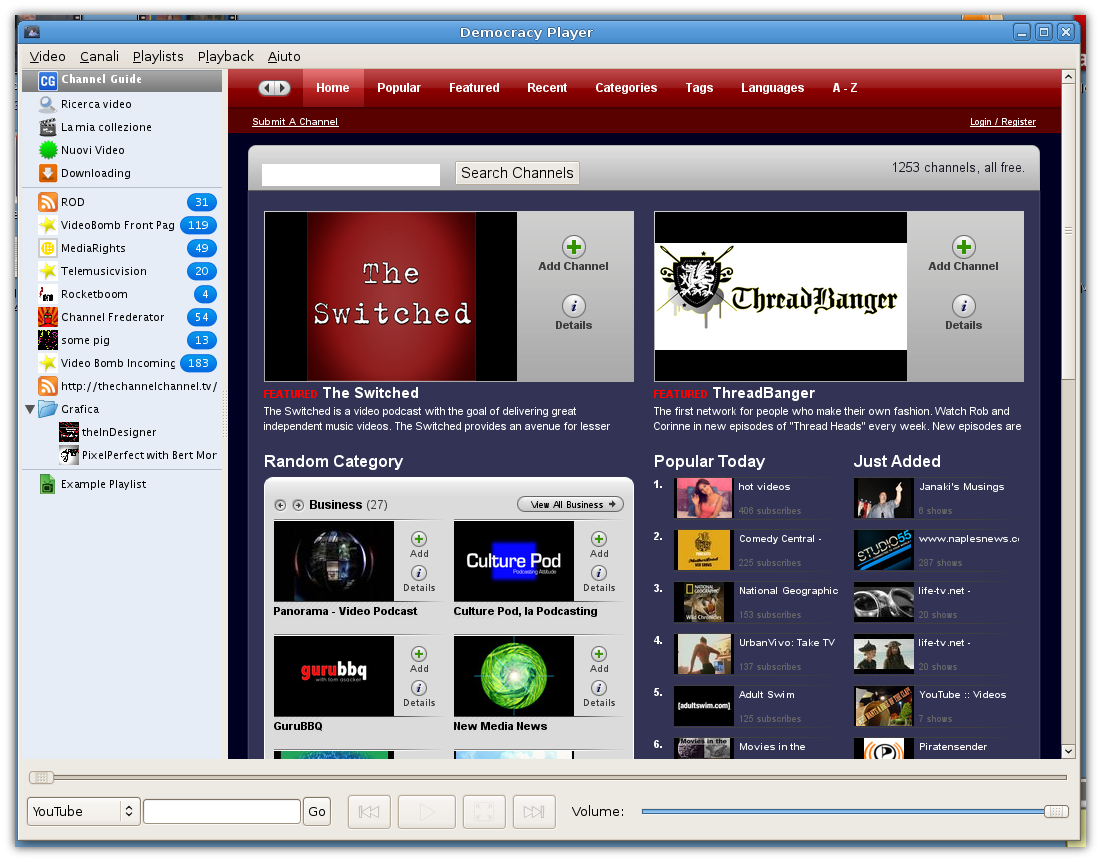Select Video Bomb Incoming channel

point(121,363)
